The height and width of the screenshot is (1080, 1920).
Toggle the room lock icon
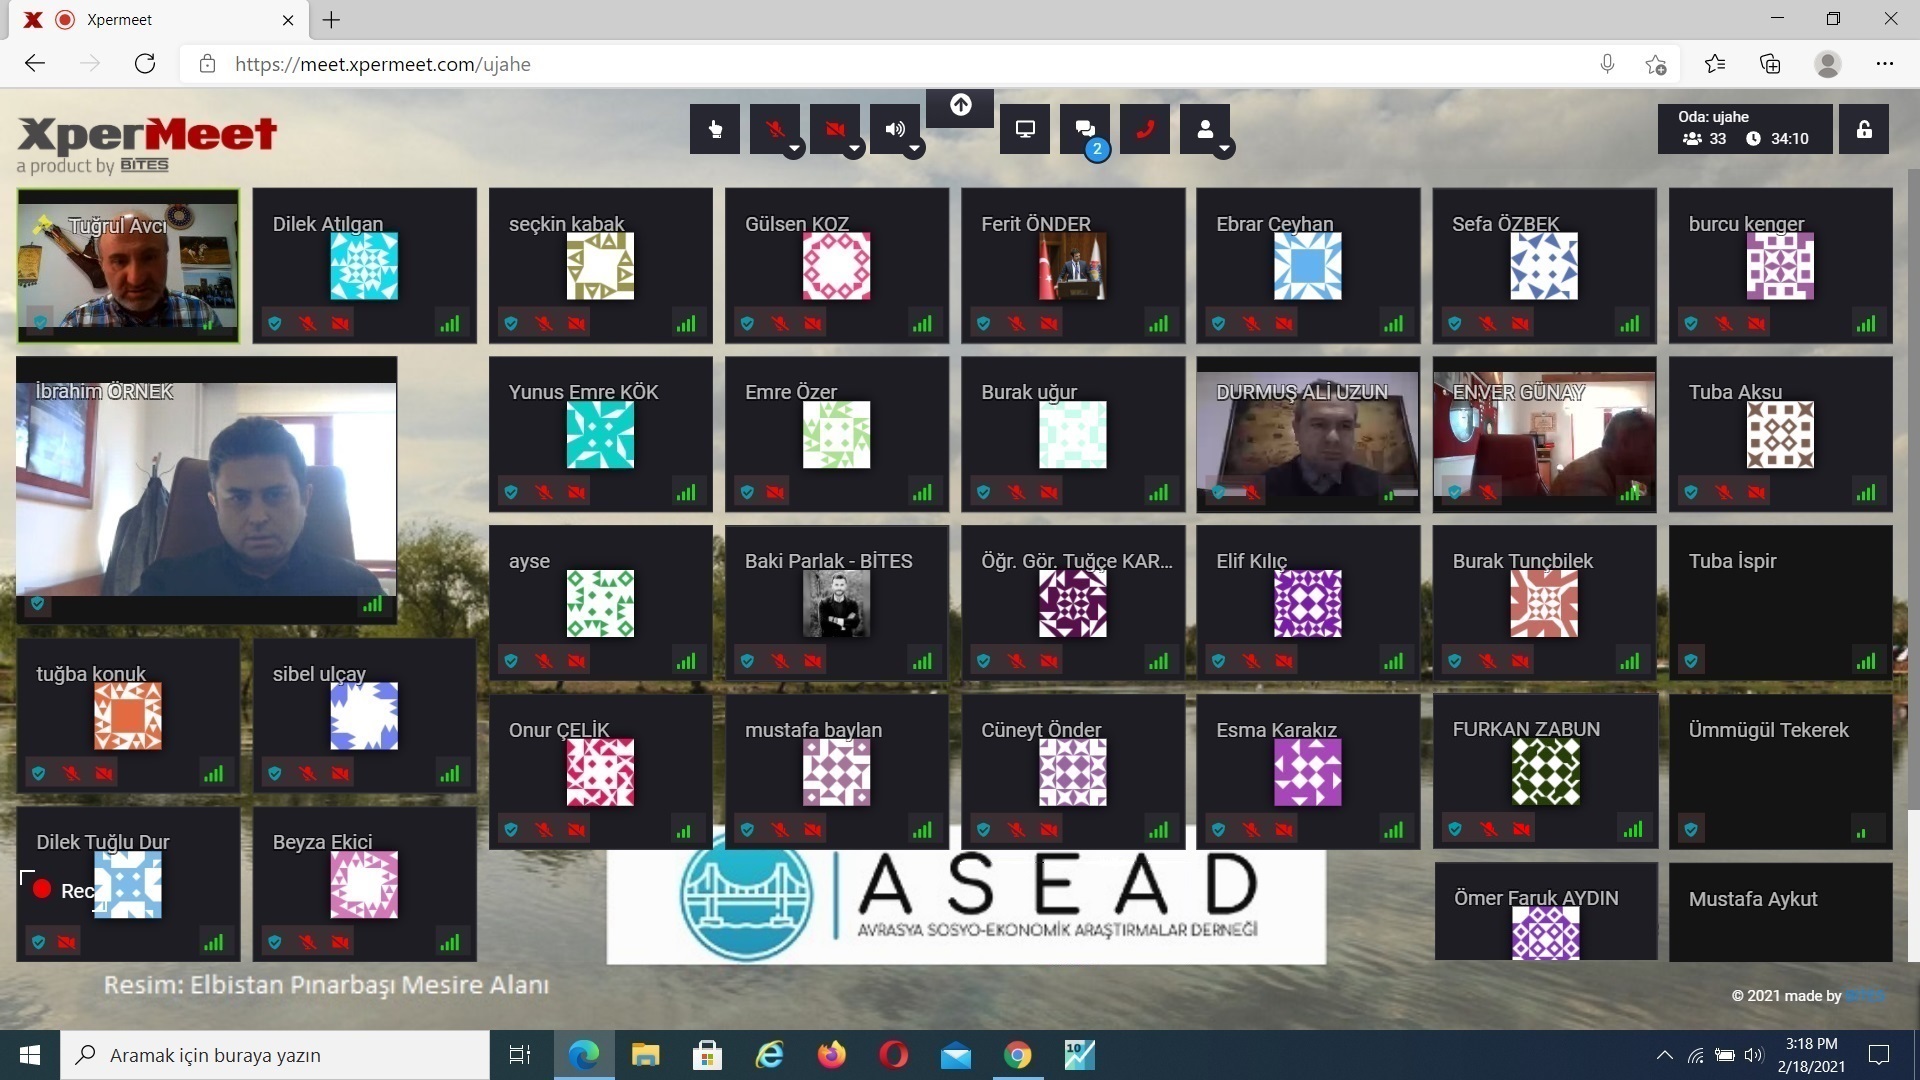point(1864,130)
